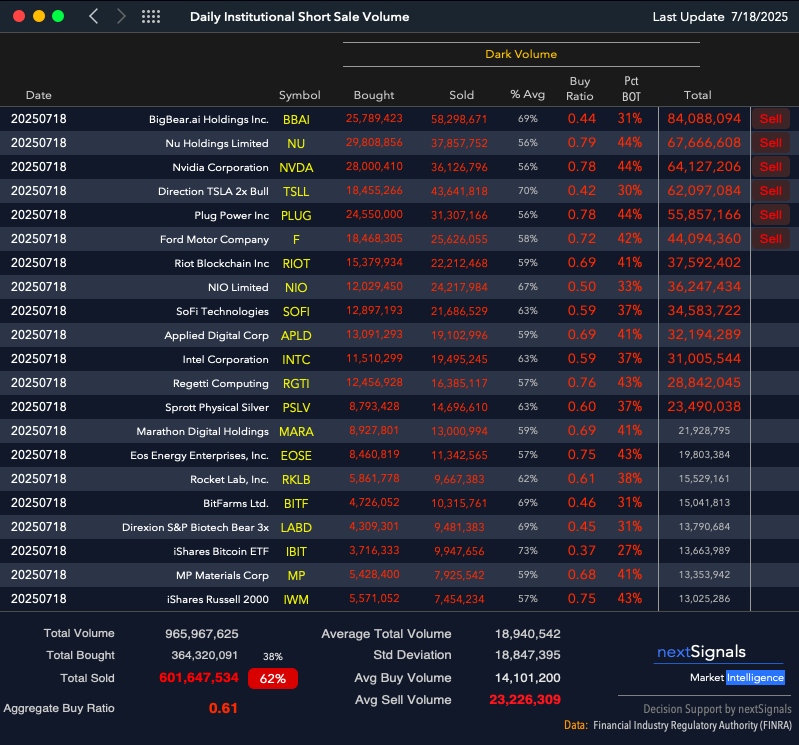799x745 pixels.
Task: Select the IWM ticker symbol
Action: pos(296,599)
